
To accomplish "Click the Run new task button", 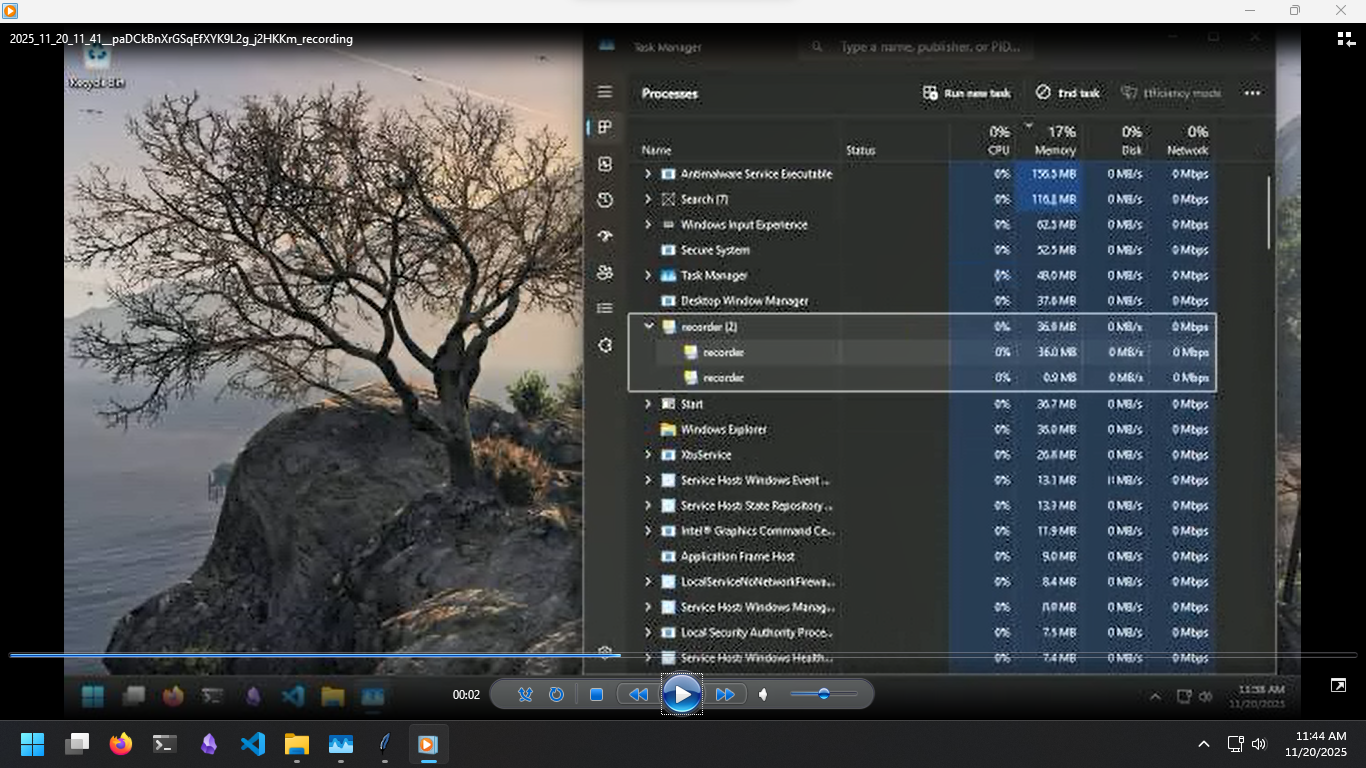I will [x=965, y=93].
